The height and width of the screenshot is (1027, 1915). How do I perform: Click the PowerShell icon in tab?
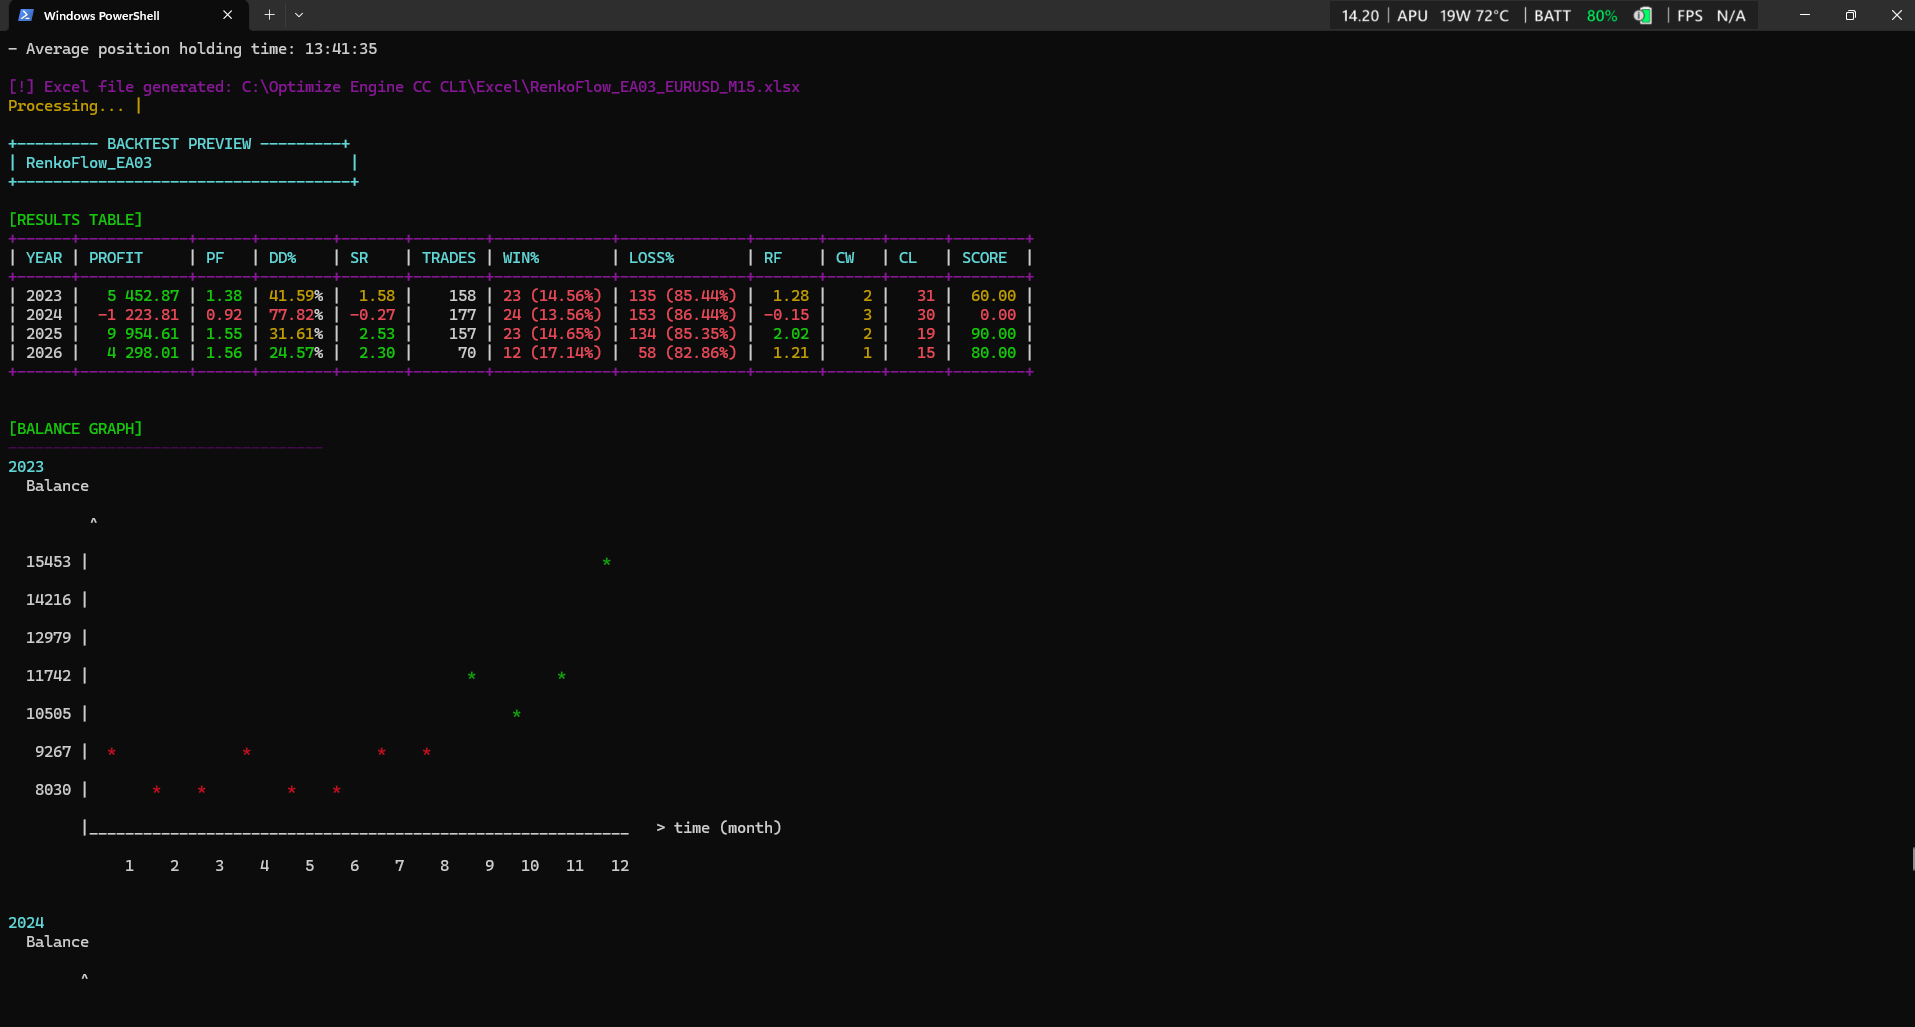(26, 15)
